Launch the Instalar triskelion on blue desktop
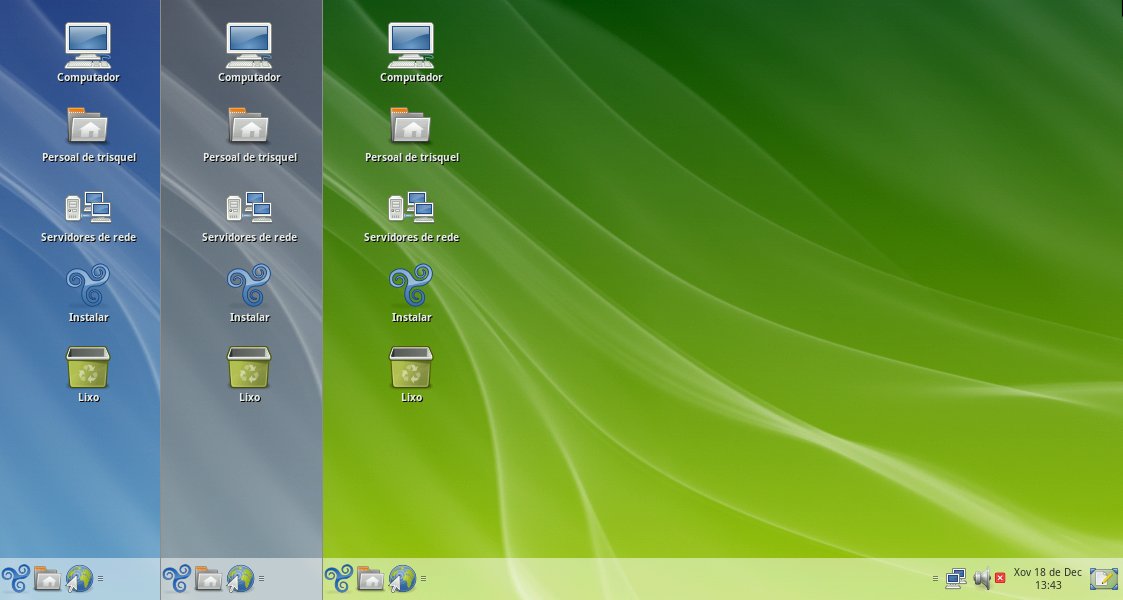Viewport: 1123px width, 600px height. coord(88,285)
